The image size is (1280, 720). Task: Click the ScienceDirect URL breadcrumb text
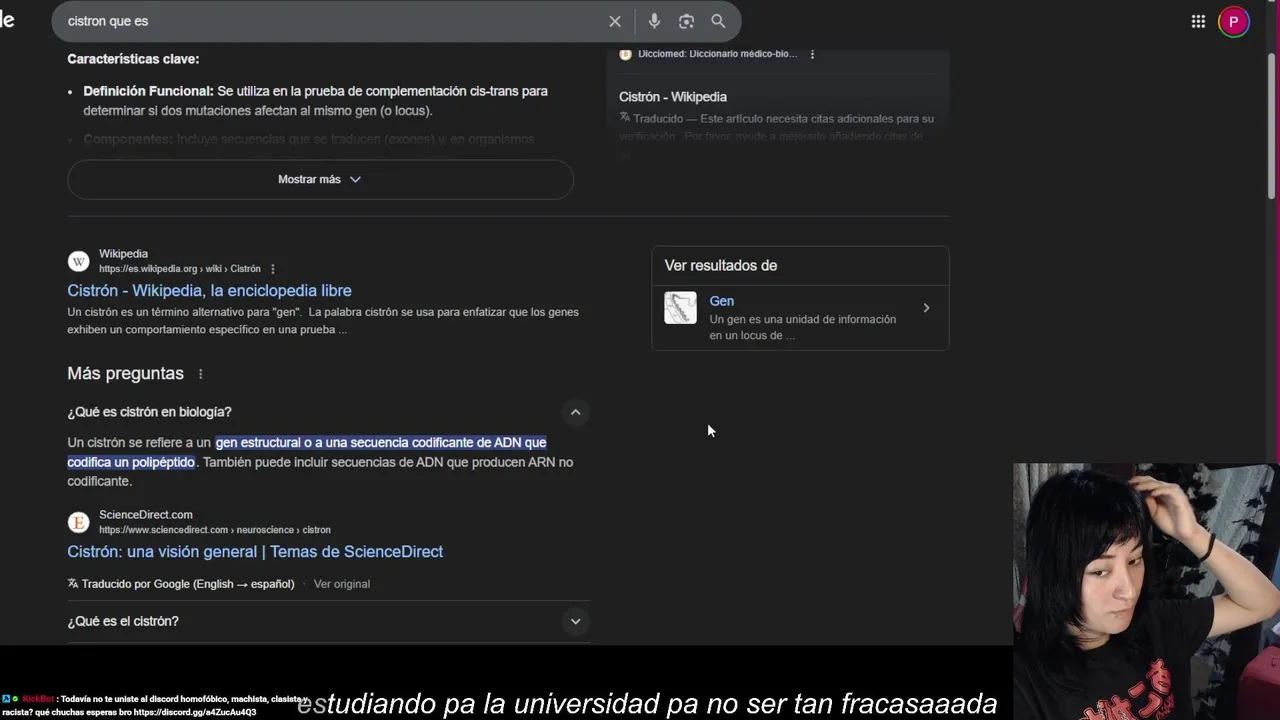[x=215, y=530]
